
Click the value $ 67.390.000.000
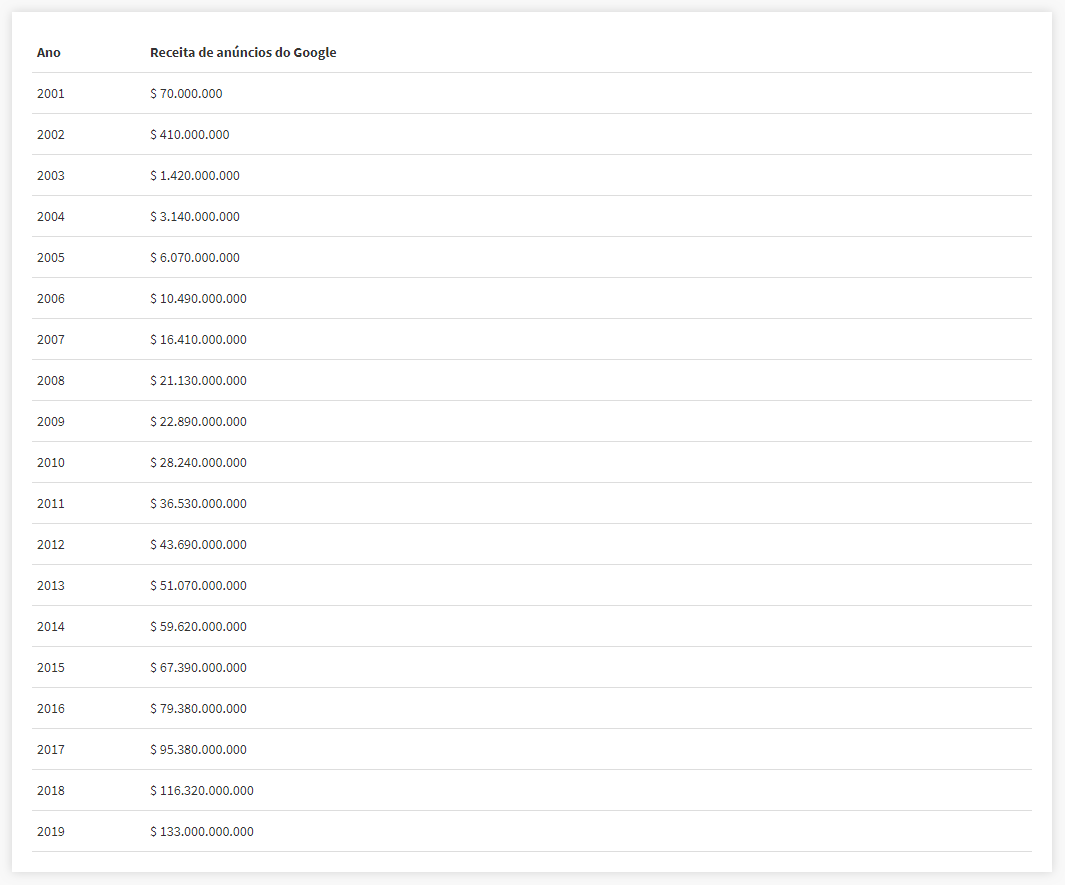click(198, 667)
